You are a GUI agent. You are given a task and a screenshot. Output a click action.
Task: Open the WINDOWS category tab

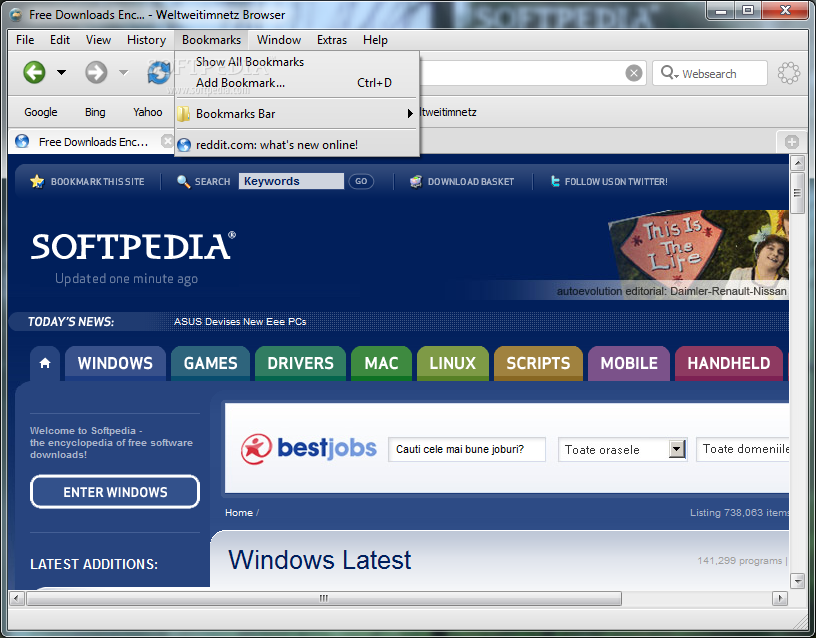[x=115, y=363]
